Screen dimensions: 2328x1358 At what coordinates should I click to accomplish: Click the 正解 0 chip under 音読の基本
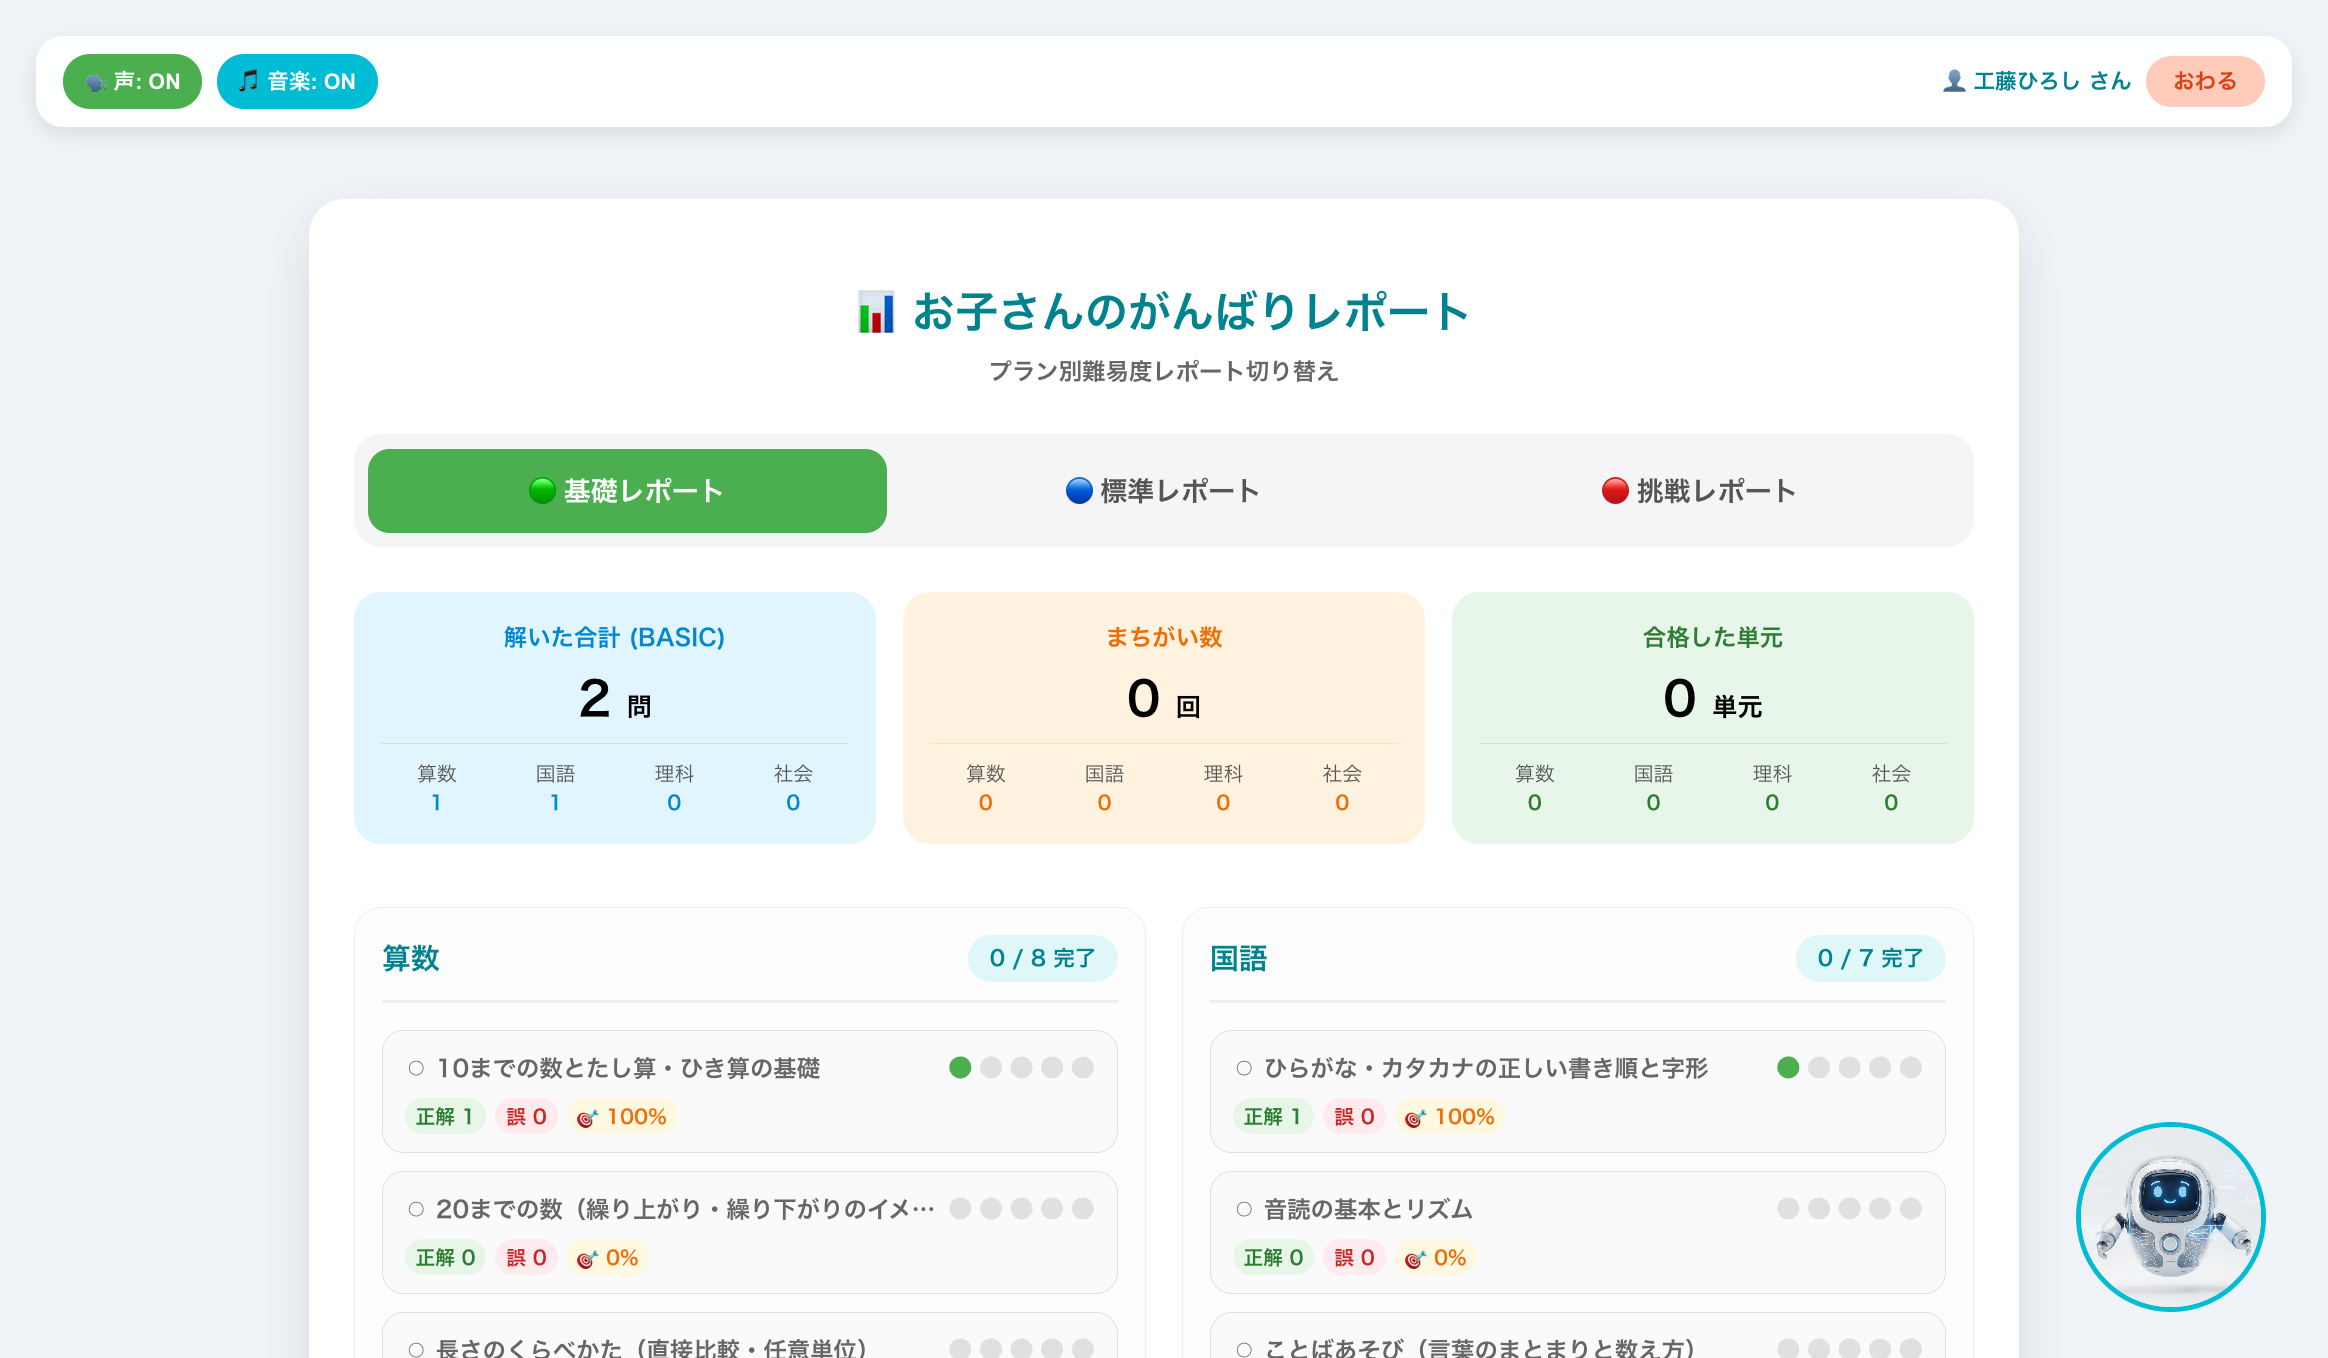click(1273, 1257)
